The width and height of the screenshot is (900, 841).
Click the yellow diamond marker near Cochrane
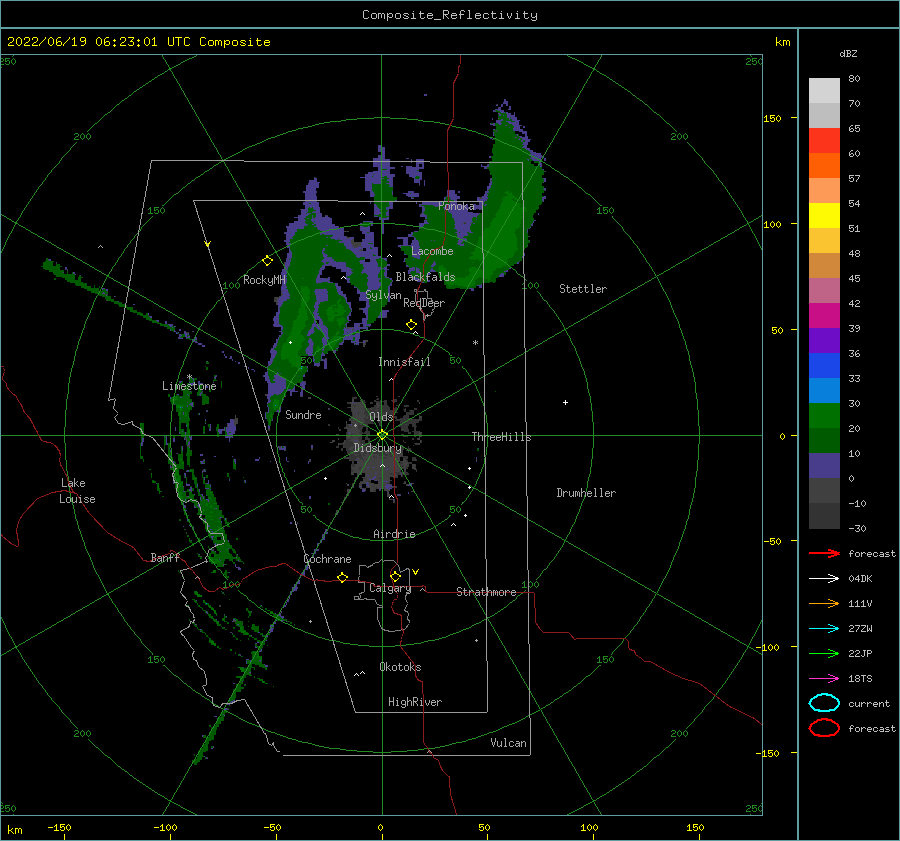pyautogui.click(x=342, y=577)
